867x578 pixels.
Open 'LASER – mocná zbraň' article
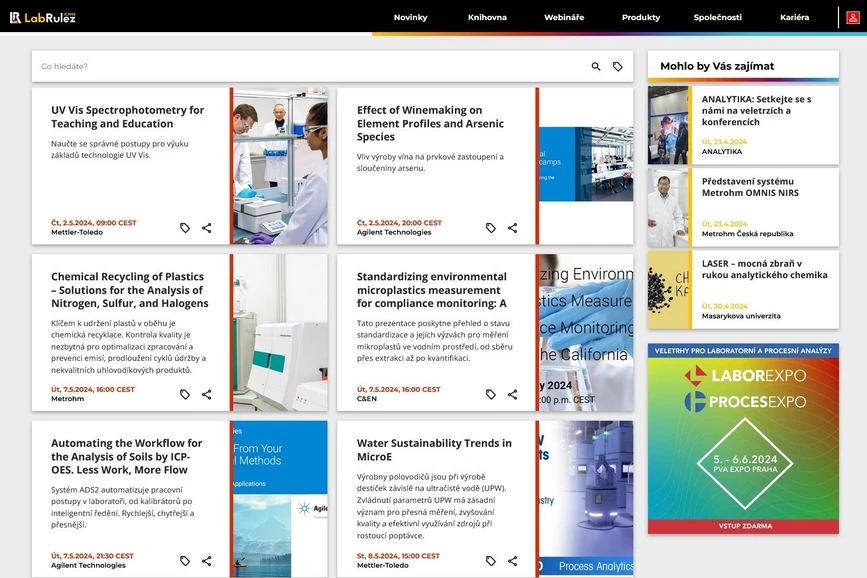pos(765,269)
